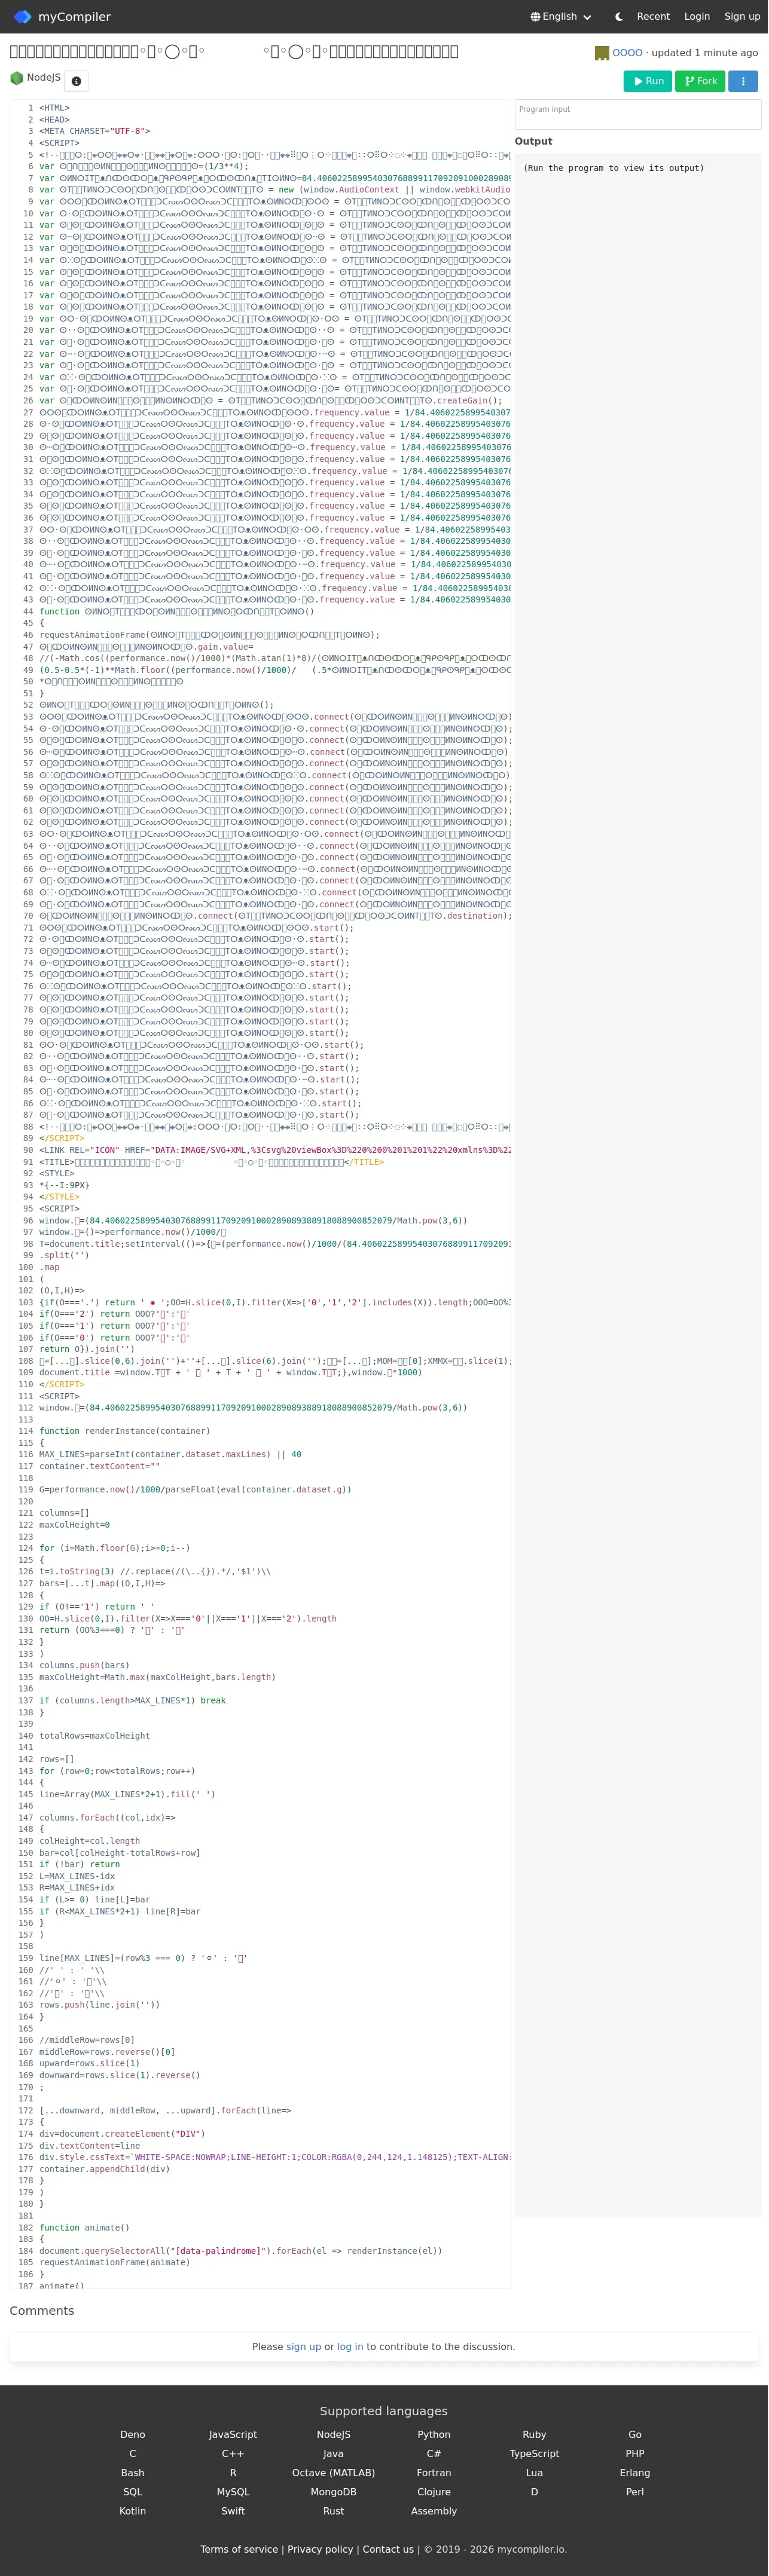769x2576 pixels.
Task: Open Go in supported languages
Action: (635, 2434)
